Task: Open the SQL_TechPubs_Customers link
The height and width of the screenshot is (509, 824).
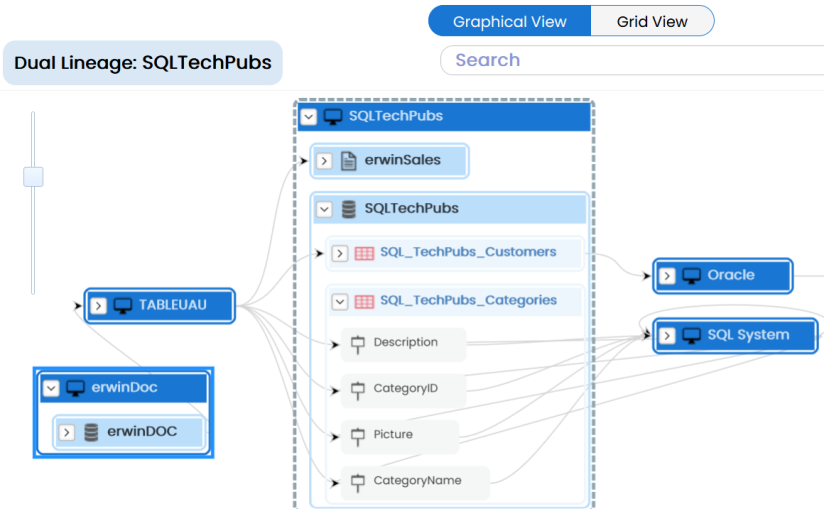Action: coord(468,252)
